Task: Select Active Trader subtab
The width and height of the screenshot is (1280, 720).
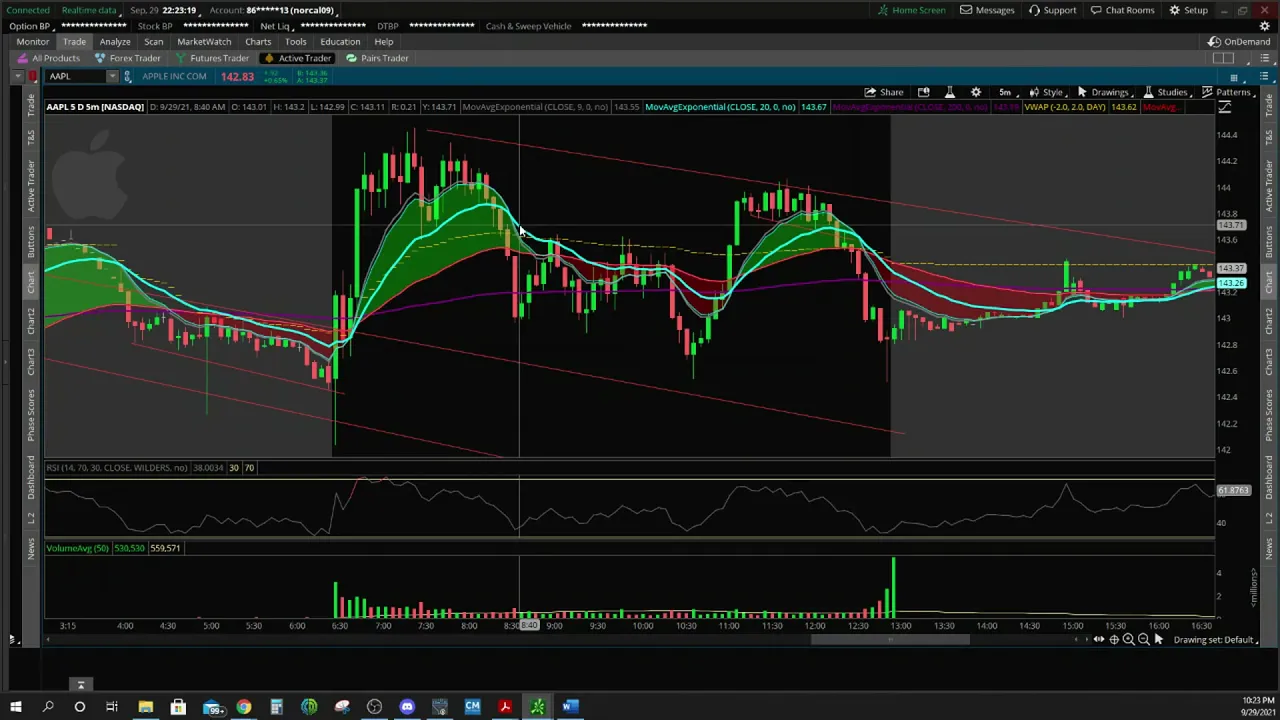Action: click(297, 58)
